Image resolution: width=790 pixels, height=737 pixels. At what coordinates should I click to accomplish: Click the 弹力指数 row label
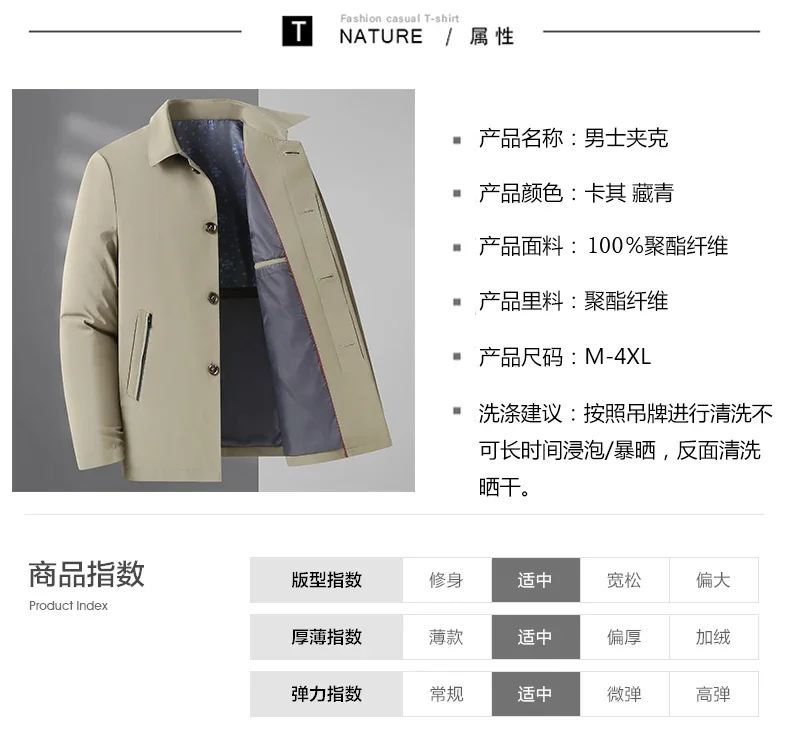coord(326,694)
